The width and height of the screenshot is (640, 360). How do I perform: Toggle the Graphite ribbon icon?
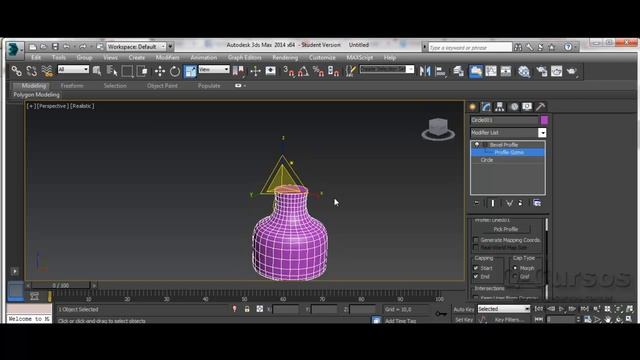pyautogui.click(x=476, y=71)
